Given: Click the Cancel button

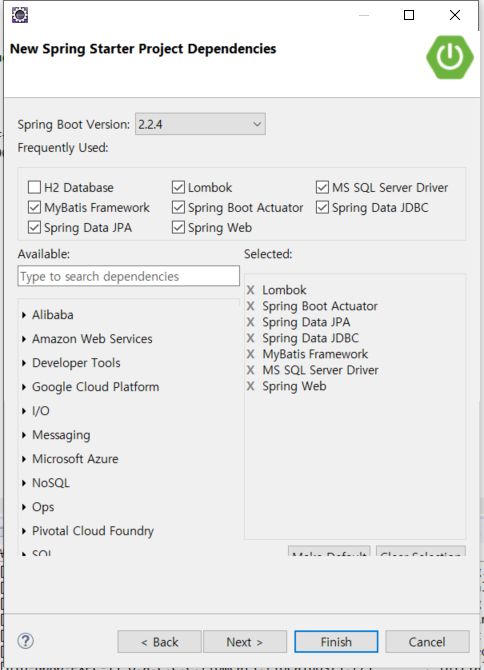Looking at the screenshot, I should tap(427, 641).
